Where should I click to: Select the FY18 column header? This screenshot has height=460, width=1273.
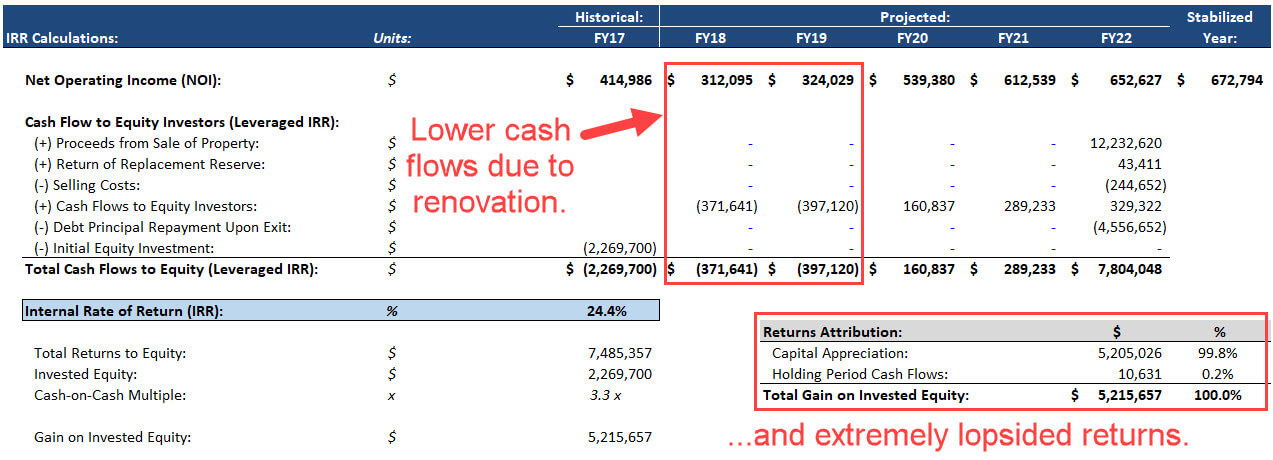[712, 39]
